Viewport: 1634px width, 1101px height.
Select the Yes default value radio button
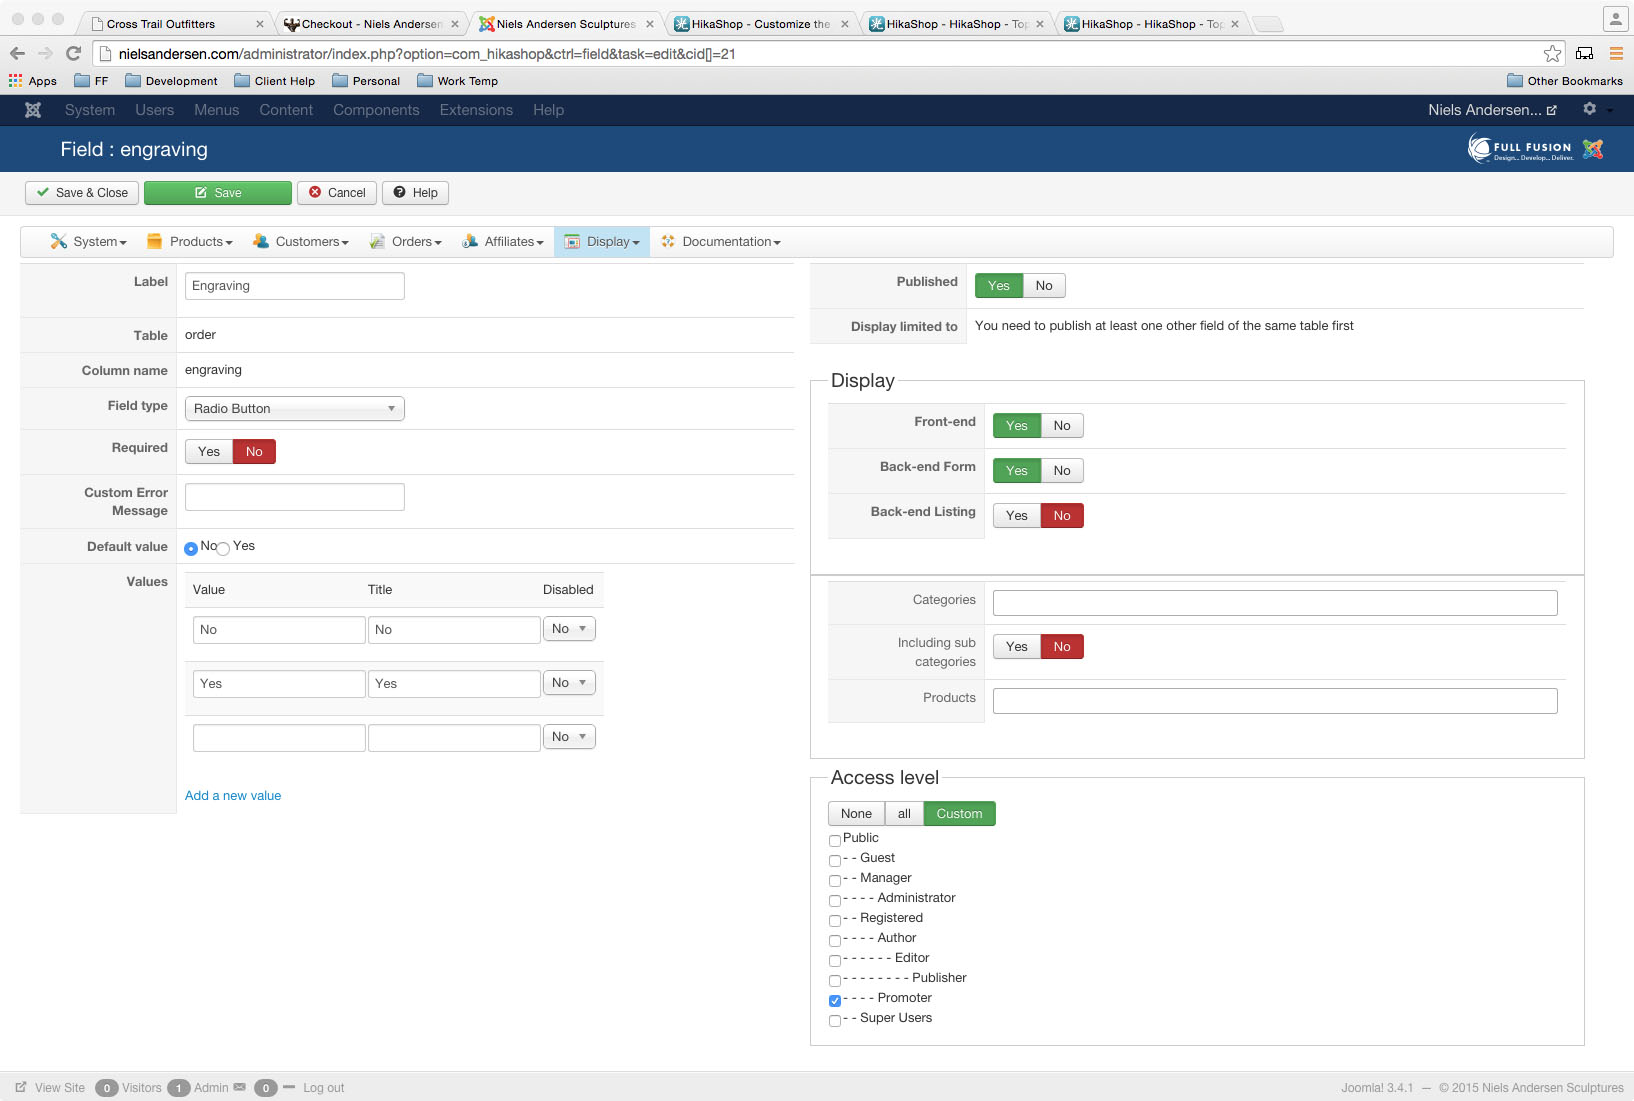tap(223, 549)
